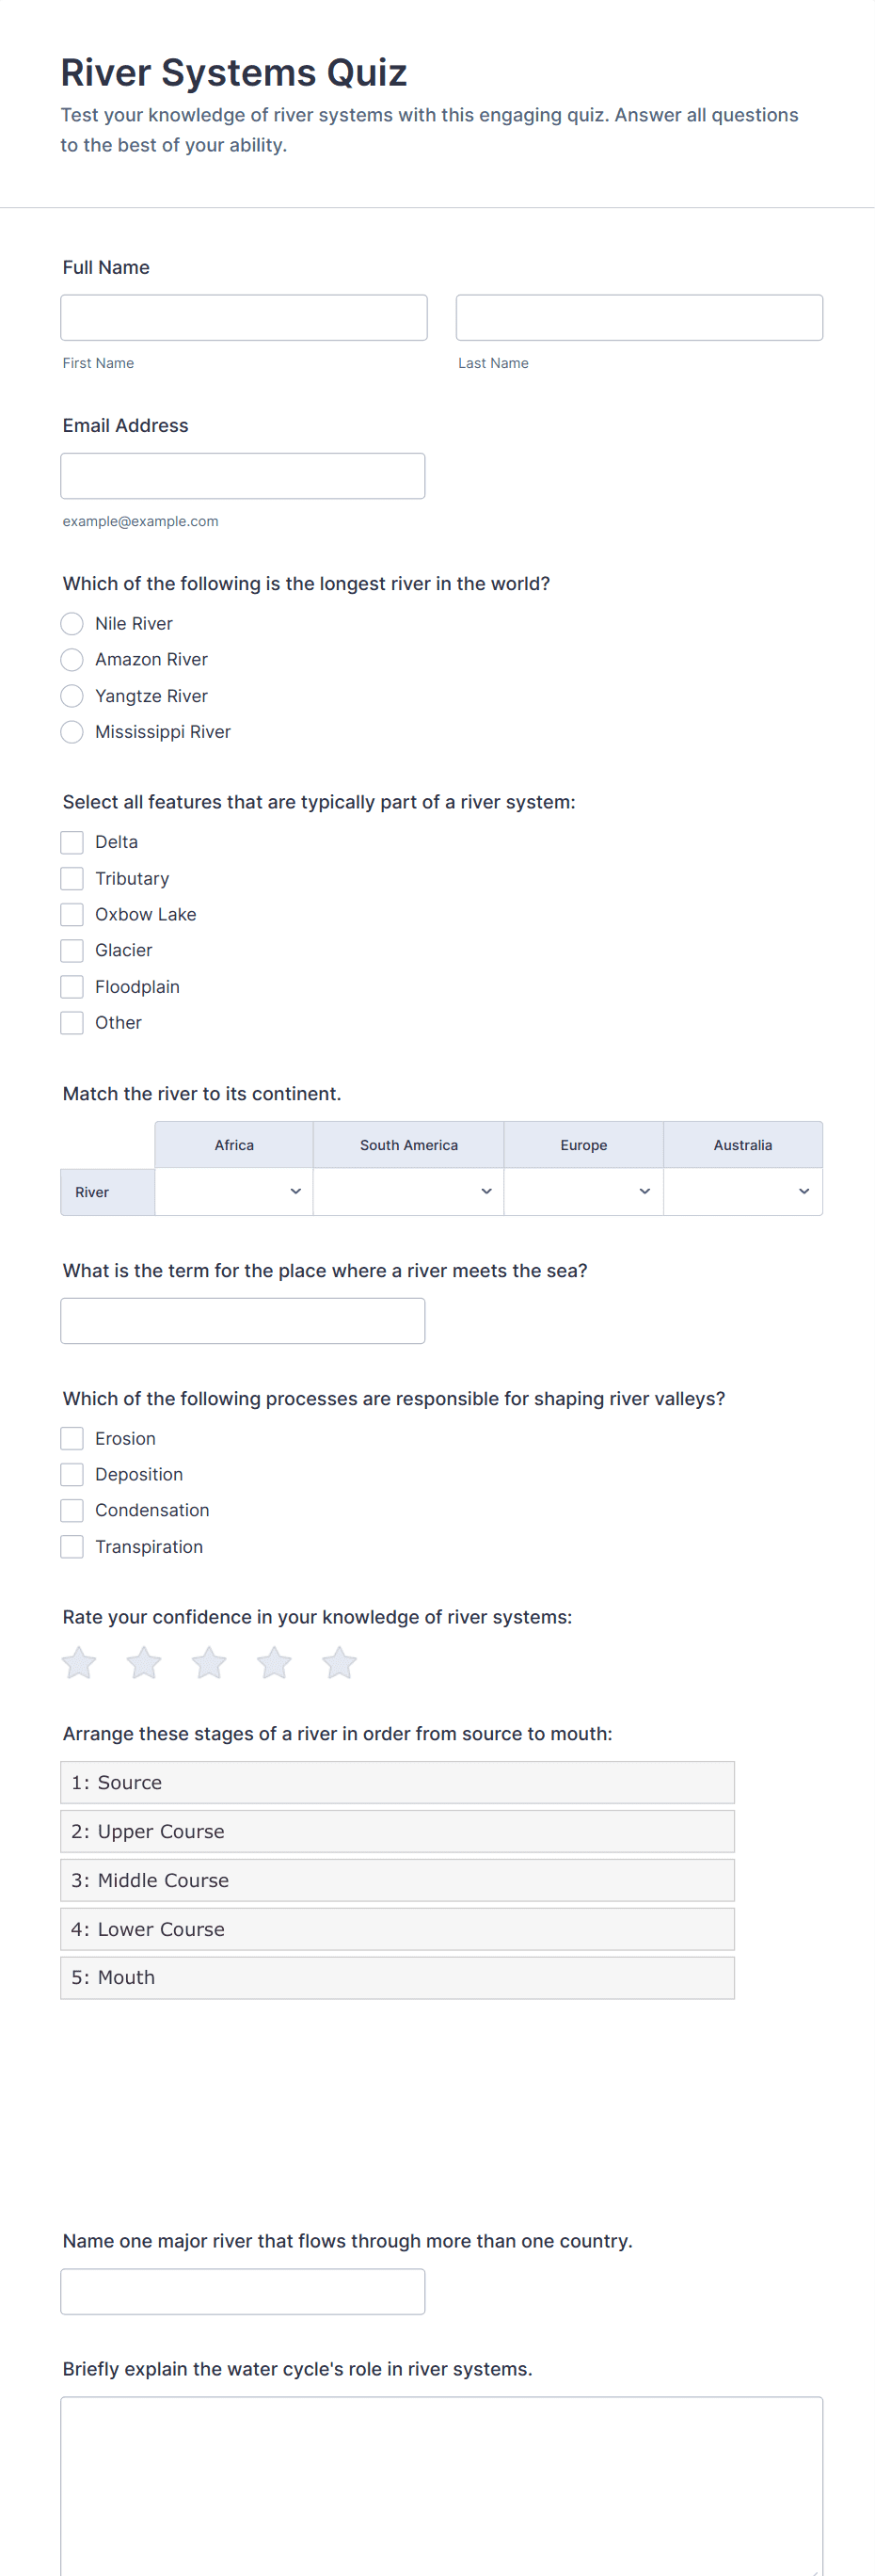This screenshot has width=875, height=2576.
Task: Check the Tributary checkbox
Action: click(72, 879)
